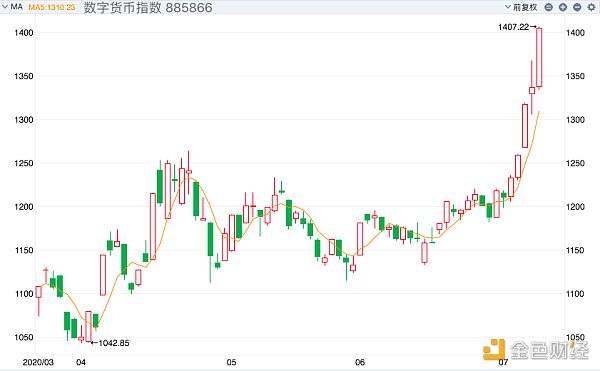Viewport: 600px width, 371px height.
Task: Open chart settings gear icon
Action: (x=591, y=7)
